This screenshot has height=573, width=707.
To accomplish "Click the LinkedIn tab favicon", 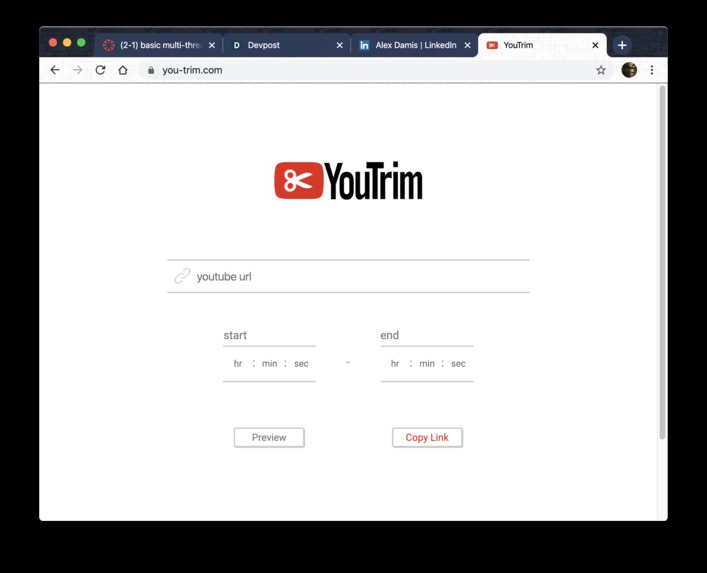I will pos(364,45).
